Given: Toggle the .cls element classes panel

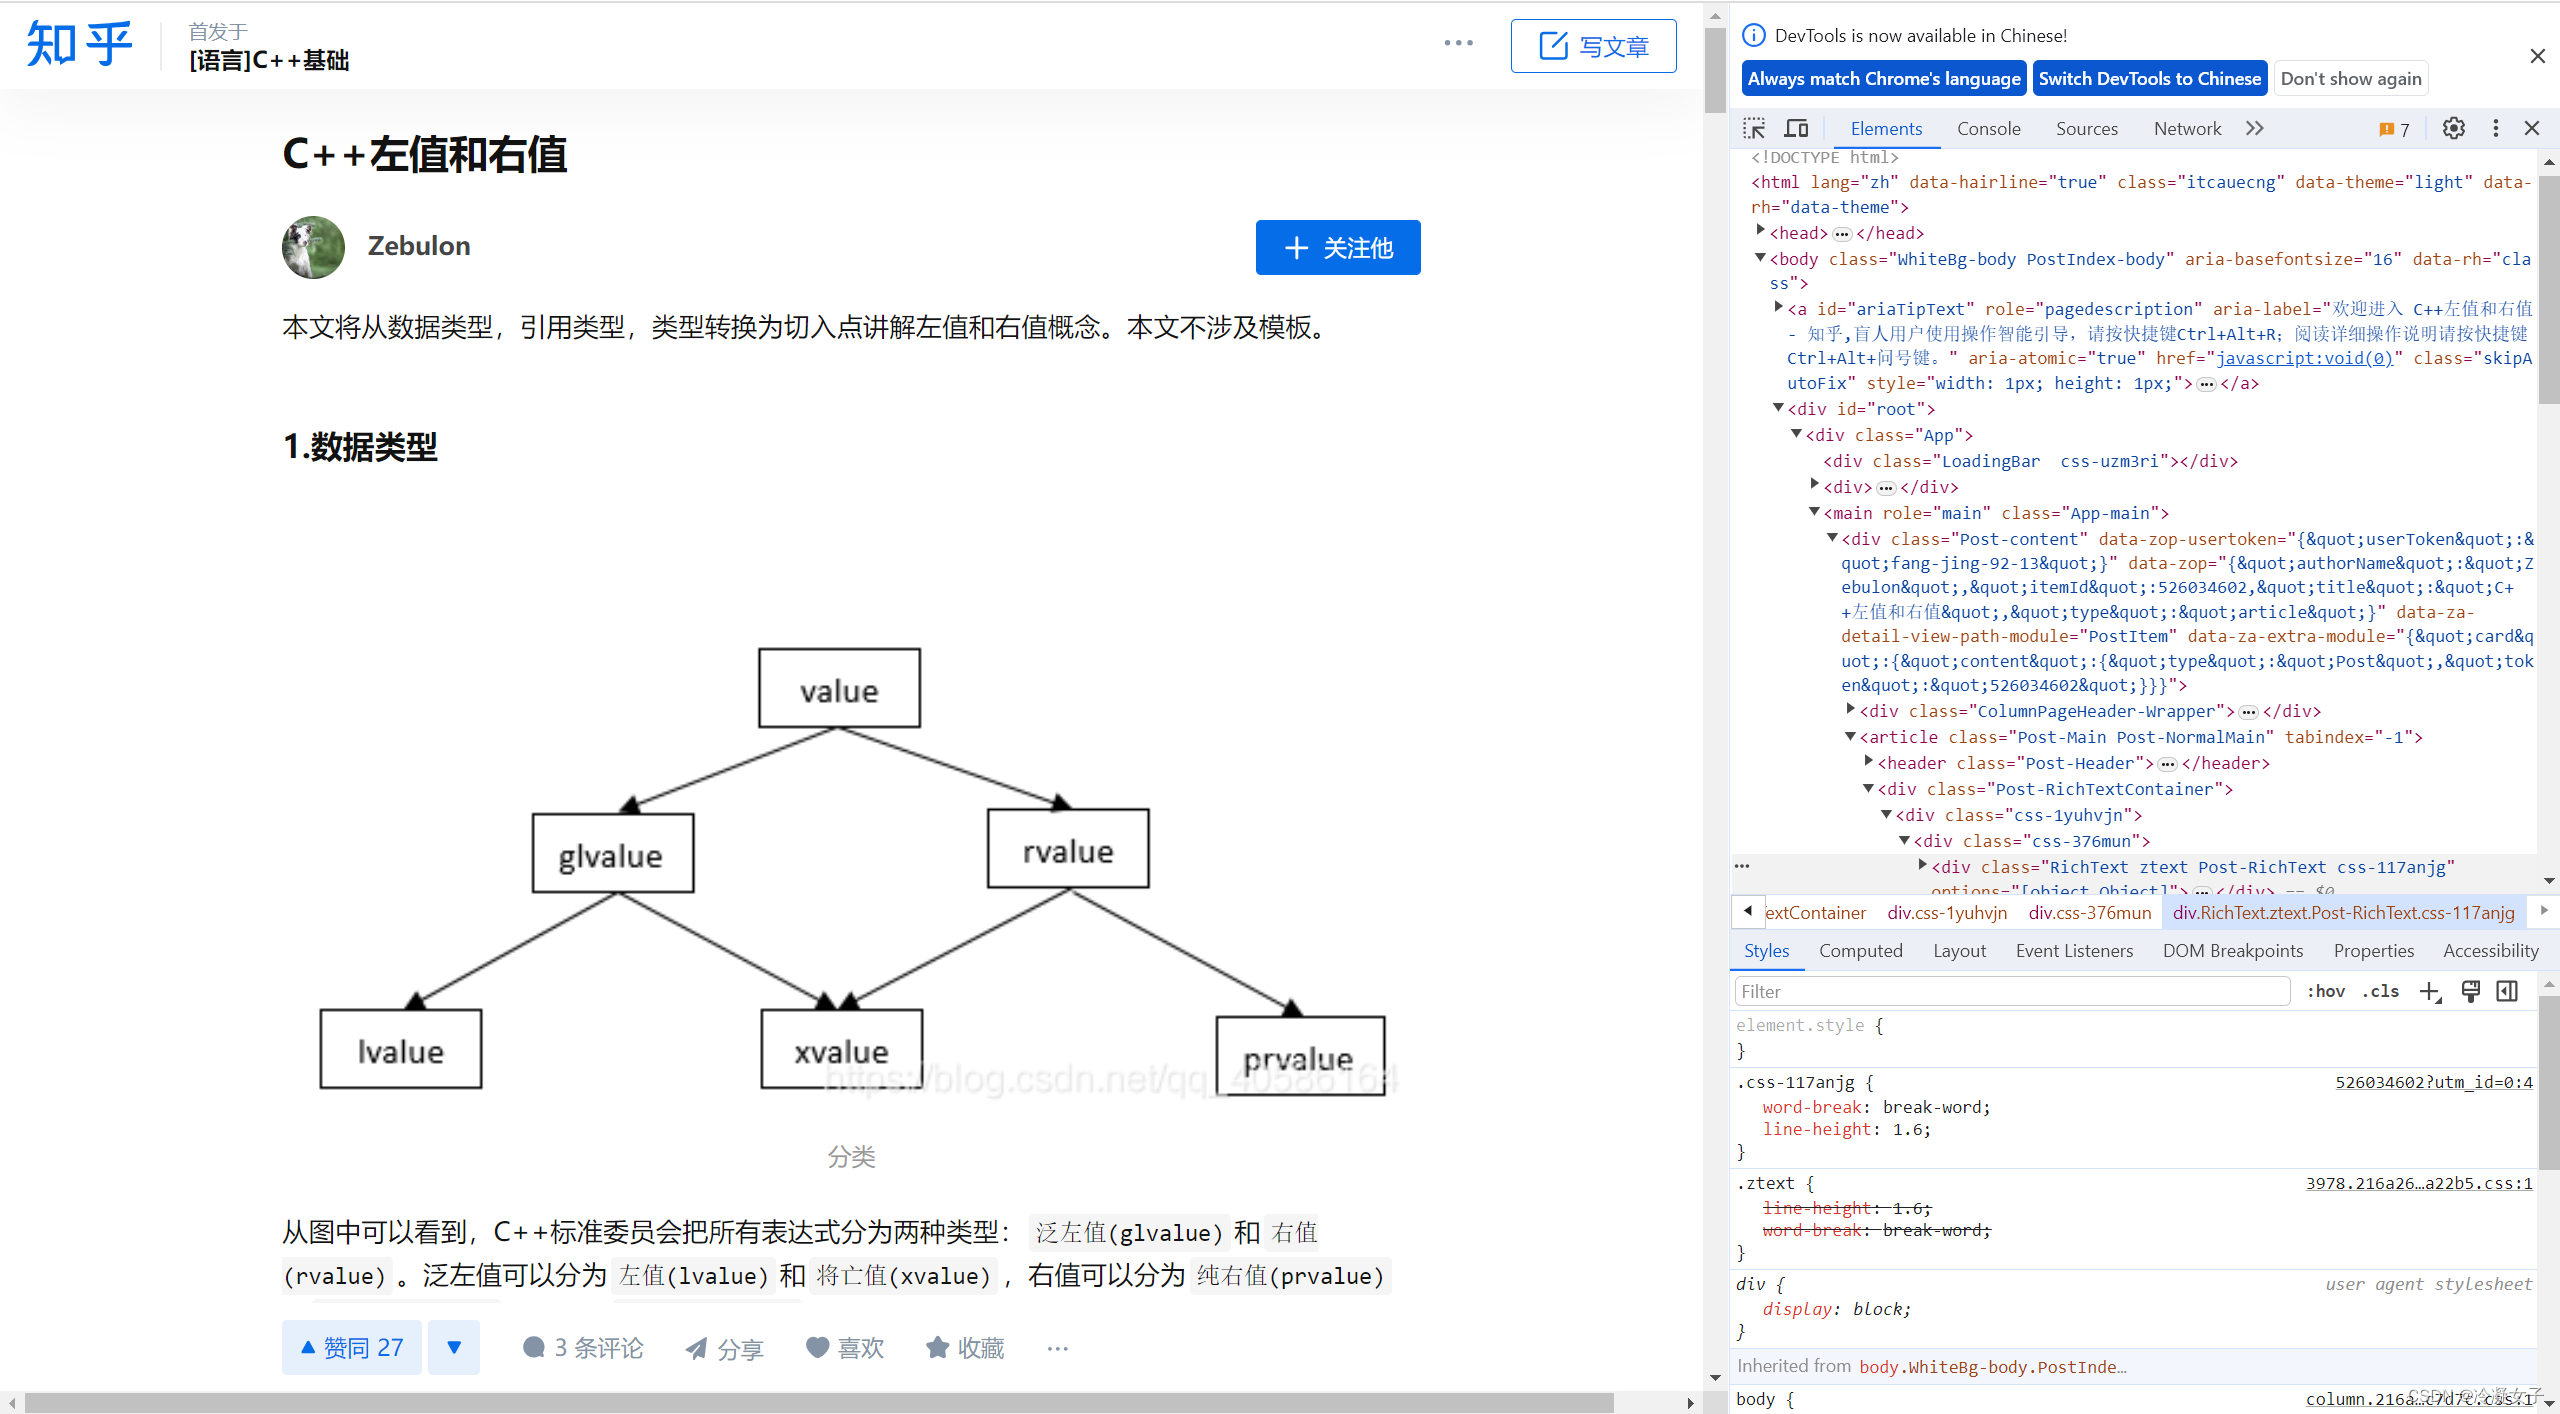Looking at the screenshot, I should [2381, 991].
